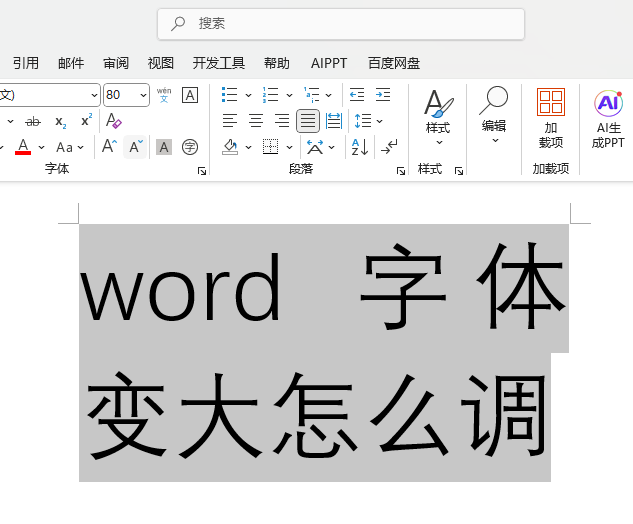The image size is (633, 524).
Task: Open the 视图 tab
Action: point(161,63)
